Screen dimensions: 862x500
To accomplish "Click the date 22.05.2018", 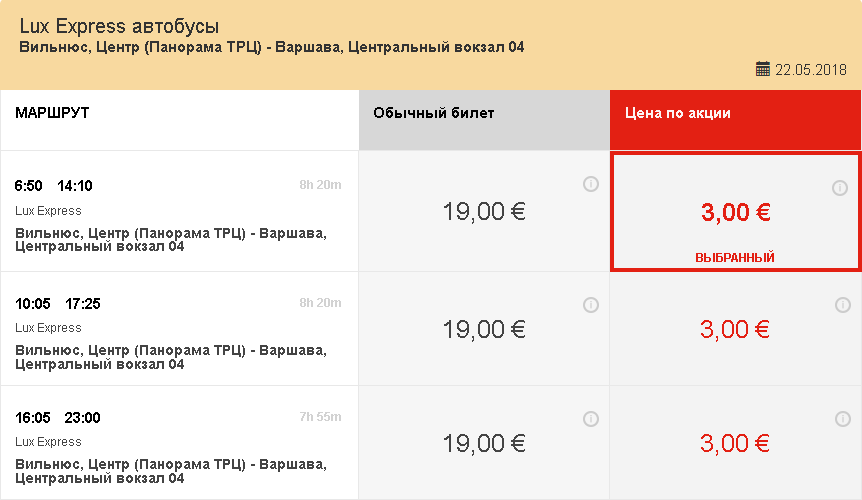I will click(x=810, y=70).
